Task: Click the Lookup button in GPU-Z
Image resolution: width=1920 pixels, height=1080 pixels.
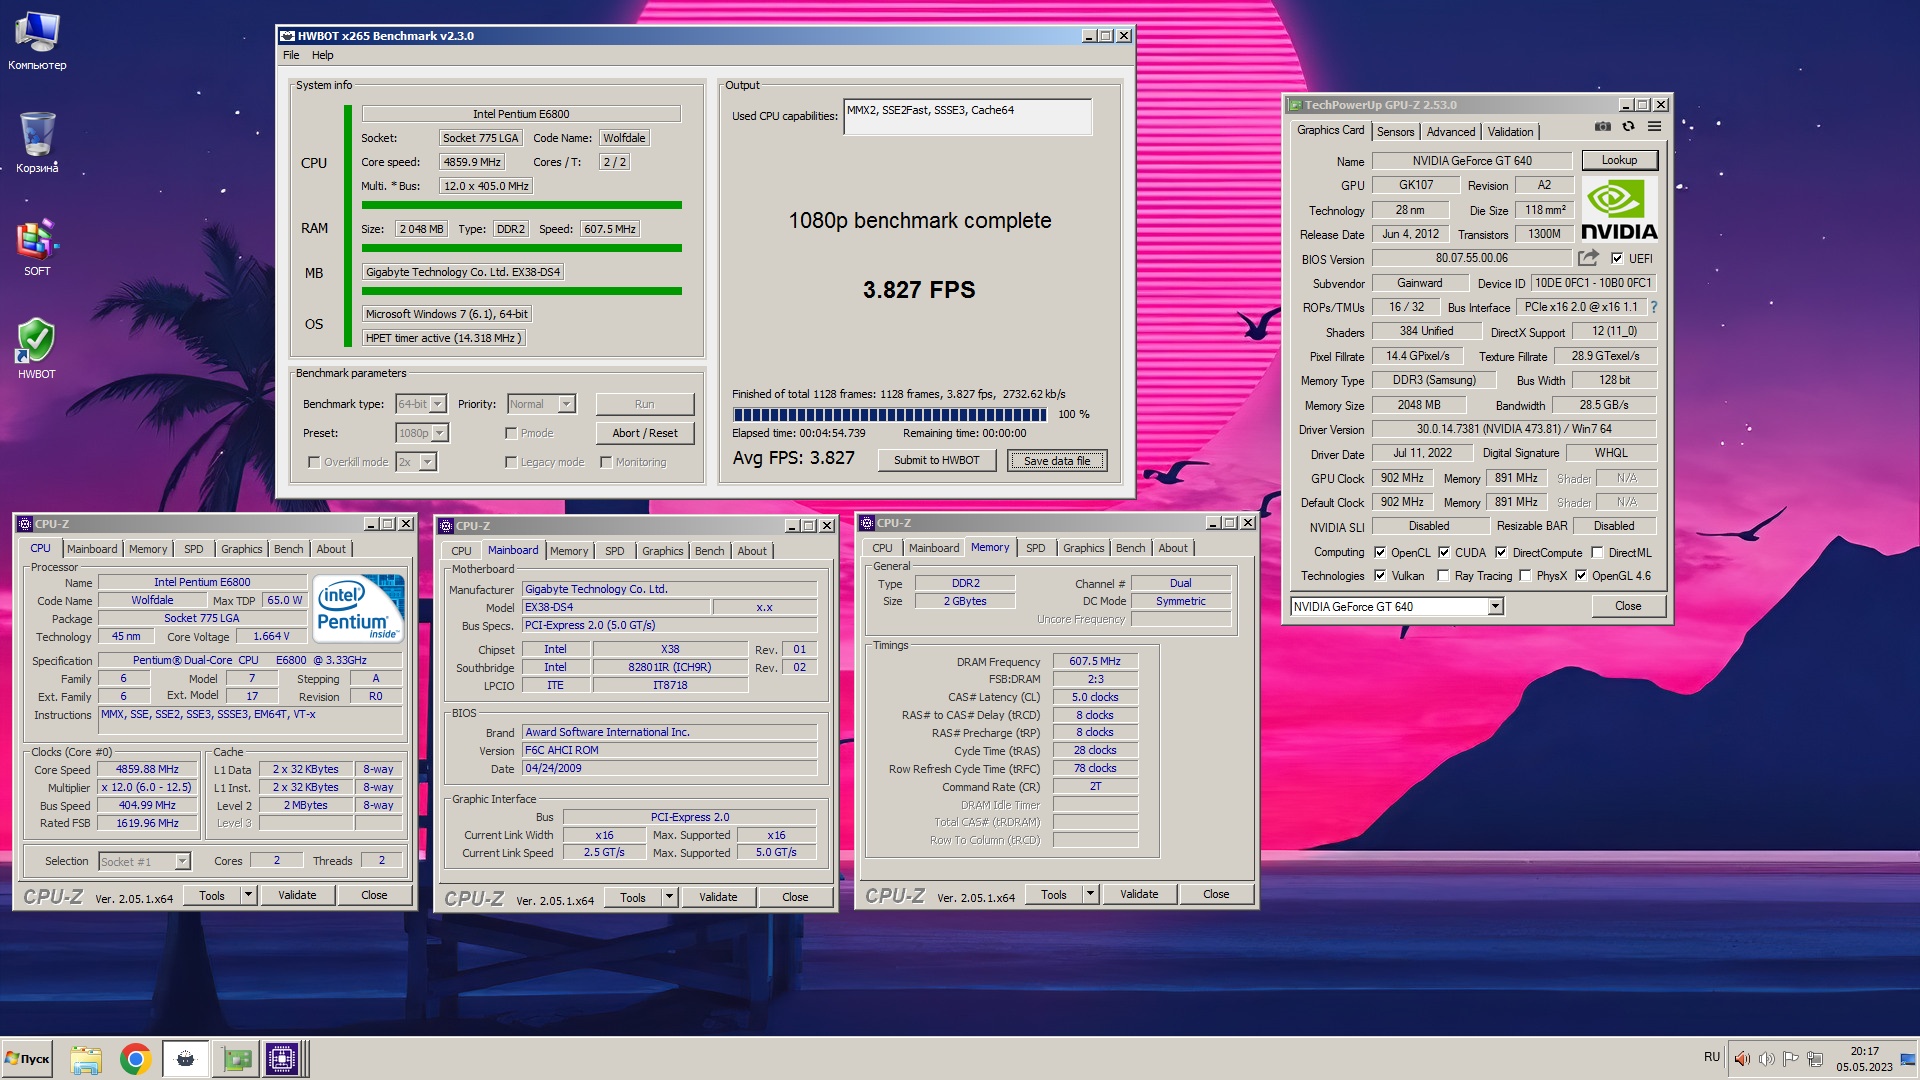Action: [1619, 160]
